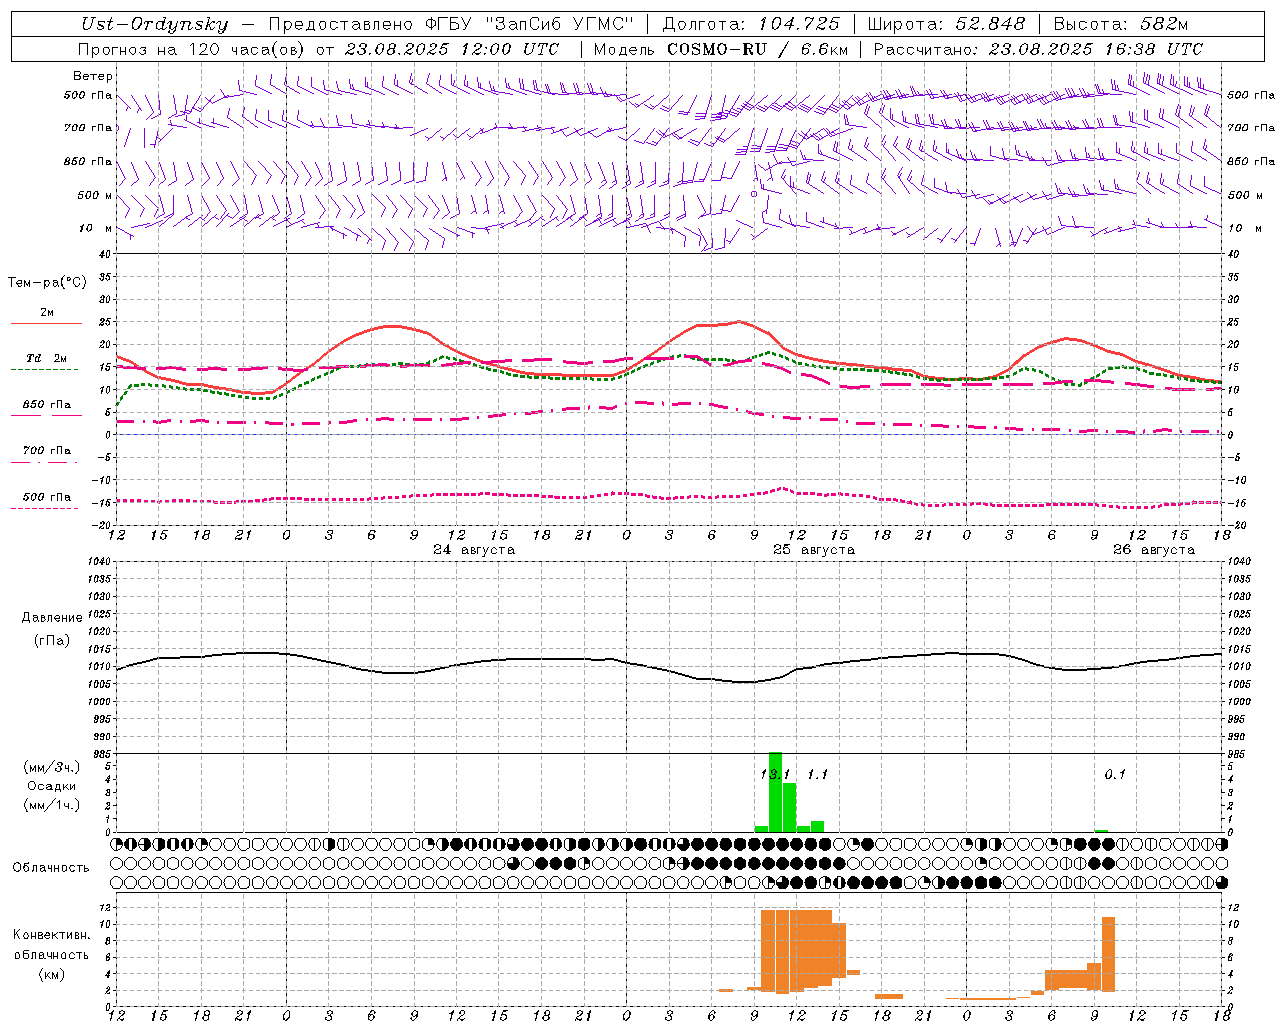This screenshot has height=1024, width=1280.
Task: Click the tallest green precipitation bar
Action: pyautogui.click(x=775, y=792)
